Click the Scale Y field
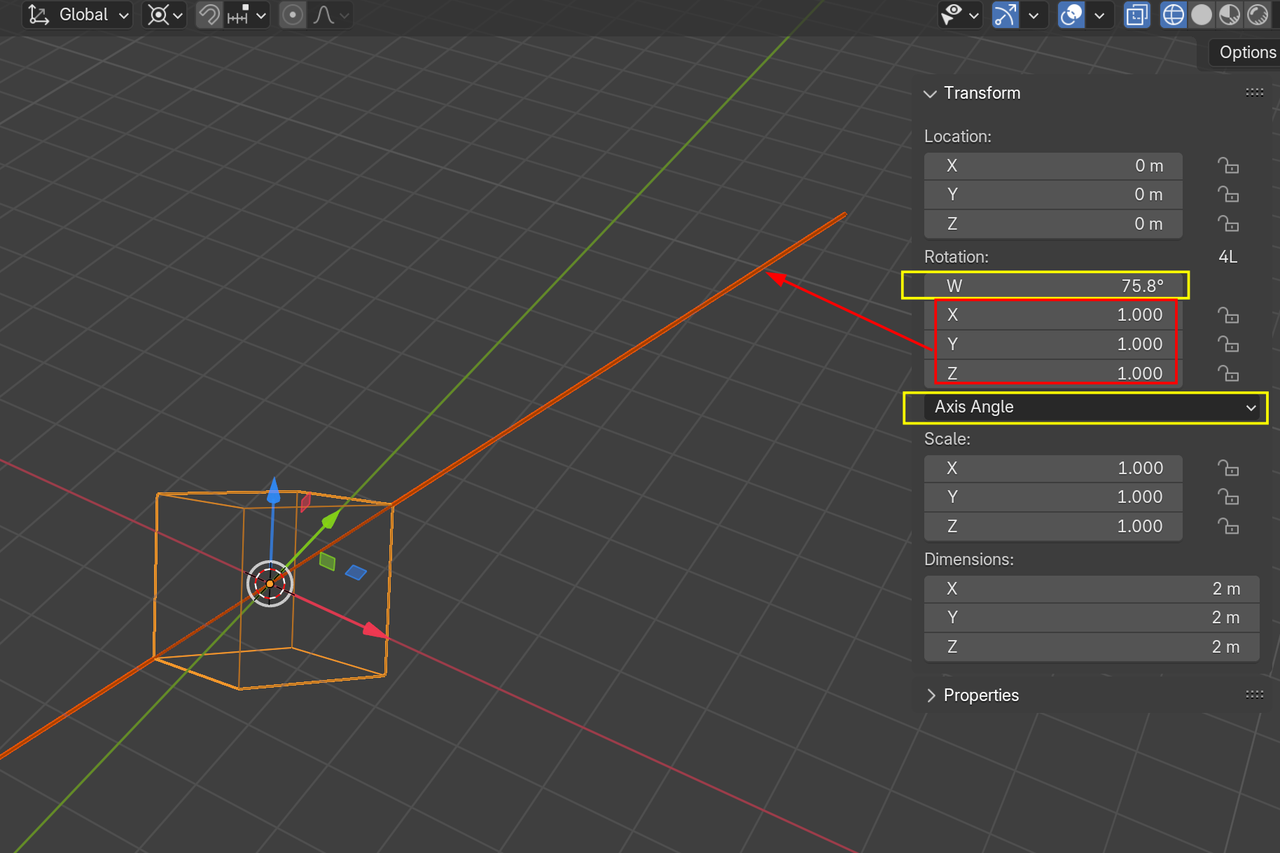Screen dimensions: 1280x853 click(1053, 497)
